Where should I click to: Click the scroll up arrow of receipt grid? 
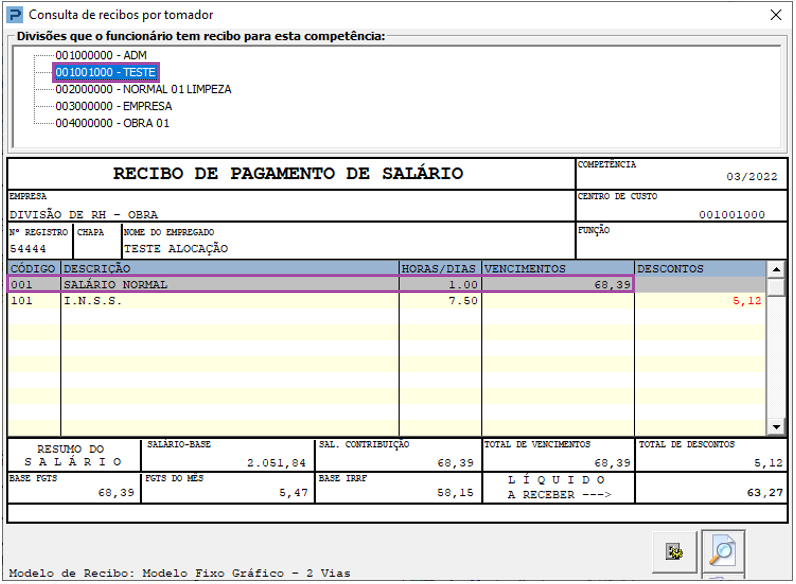(x=776, y=269)
